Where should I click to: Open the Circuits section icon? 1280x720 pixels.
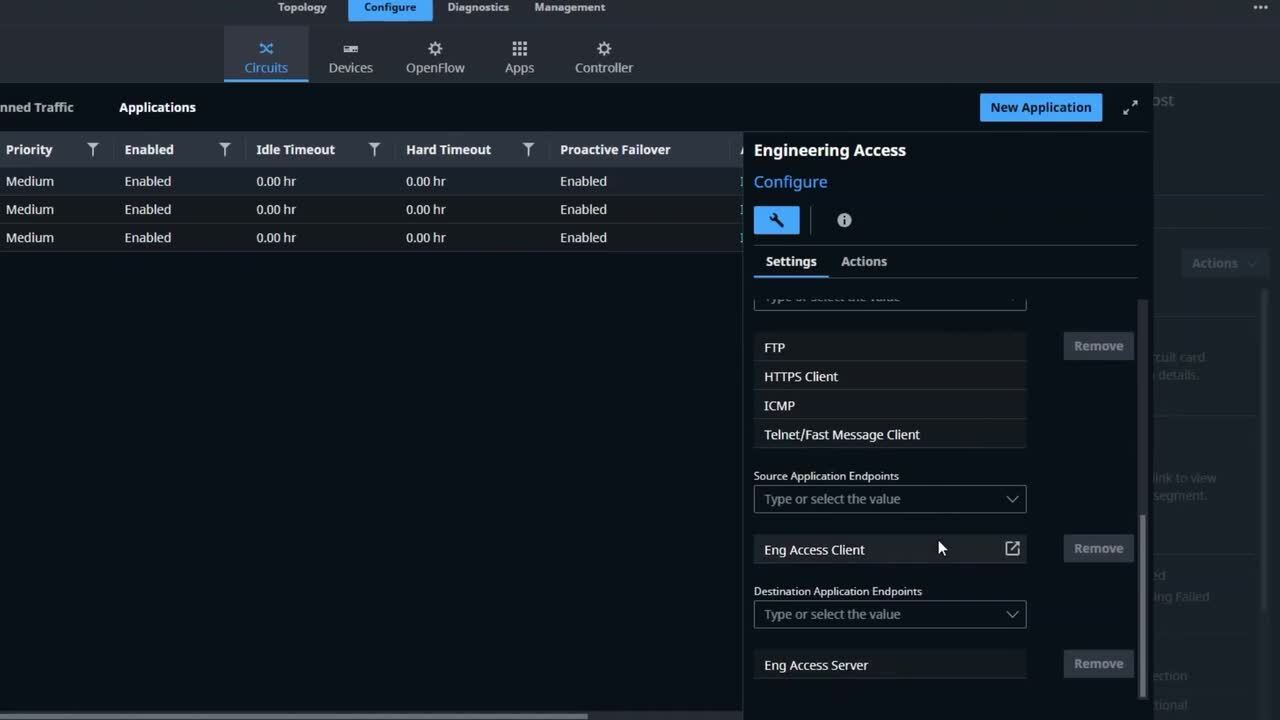[266, 49]
